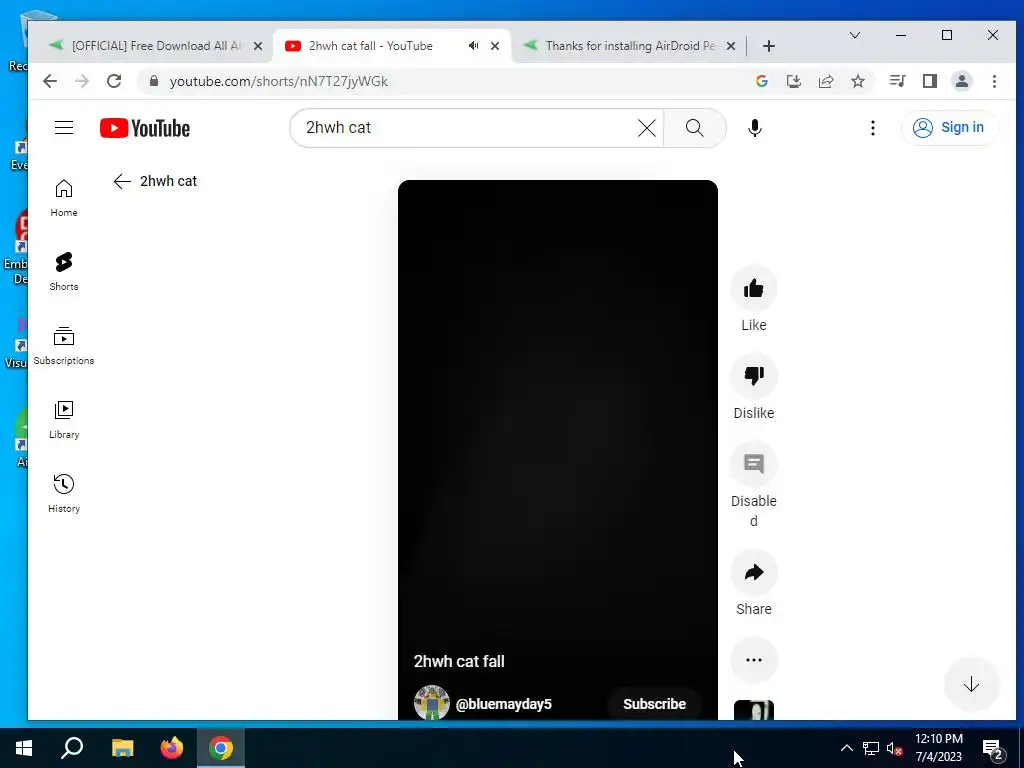Close the AirDroid Free Download tab

[258, 46]
